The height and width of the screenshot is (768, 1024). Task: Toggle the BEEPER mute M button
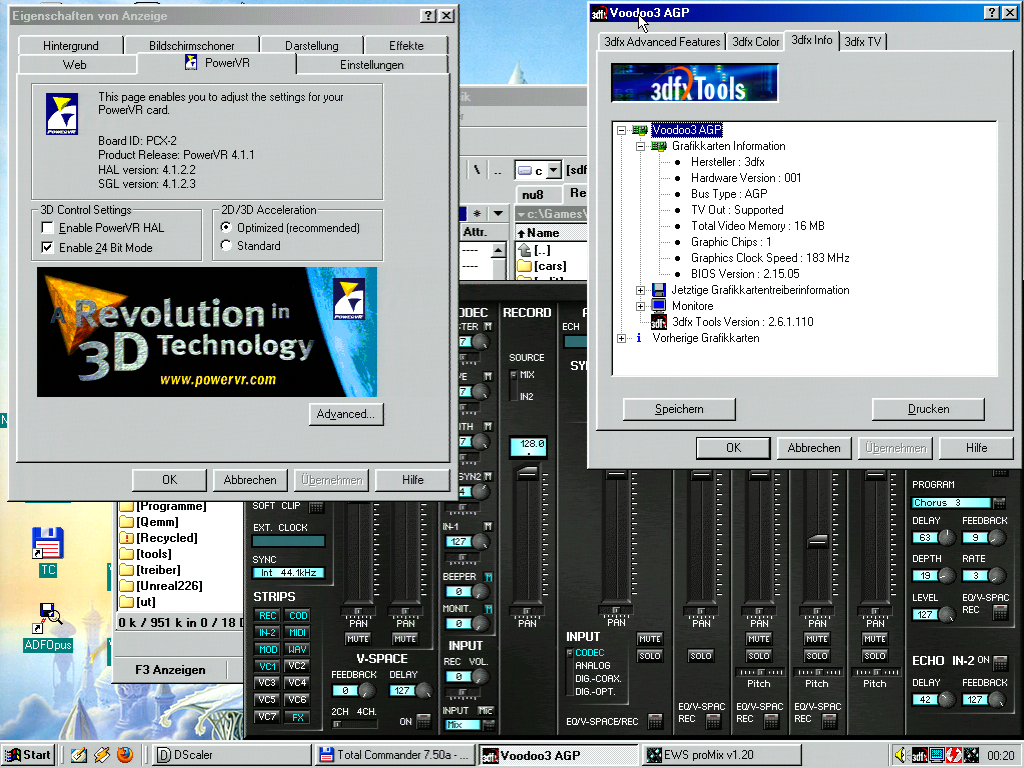click(x=488, y=577)
